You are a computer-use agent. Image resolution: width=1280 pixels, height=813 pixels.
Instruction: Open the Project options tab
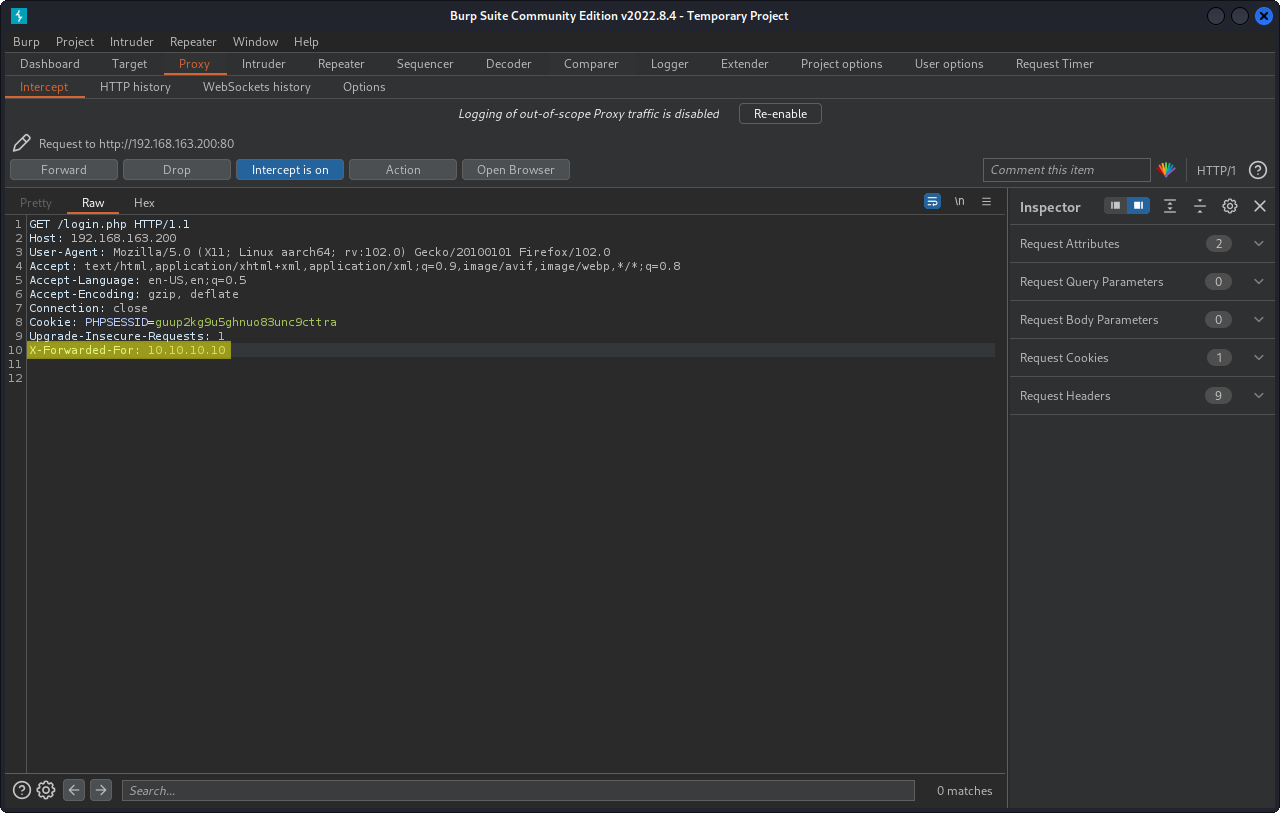842,64
